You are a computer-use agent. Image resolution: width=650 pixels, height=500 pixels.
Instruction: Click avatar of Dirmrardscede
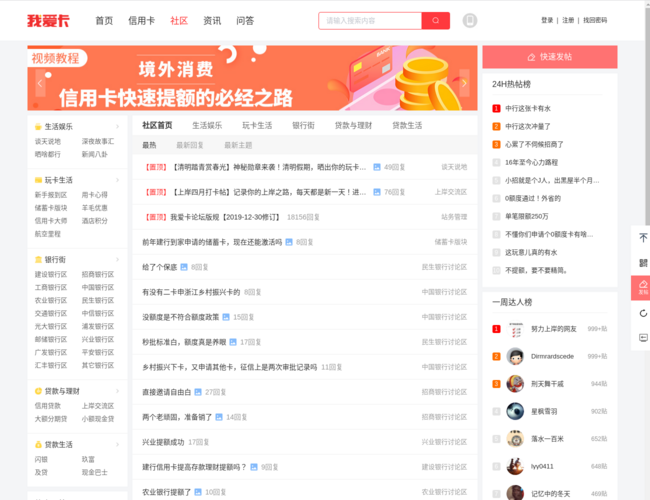click(x=515, y=357)
